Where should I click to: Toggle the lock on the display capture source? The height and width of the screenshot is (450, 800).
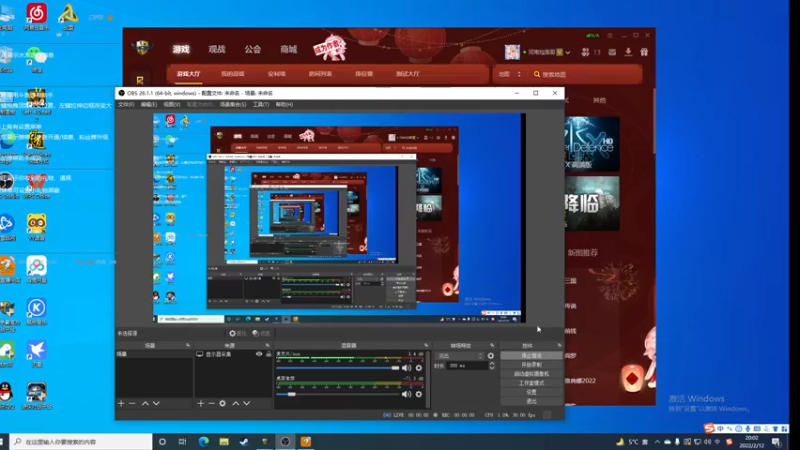(268, 354)
